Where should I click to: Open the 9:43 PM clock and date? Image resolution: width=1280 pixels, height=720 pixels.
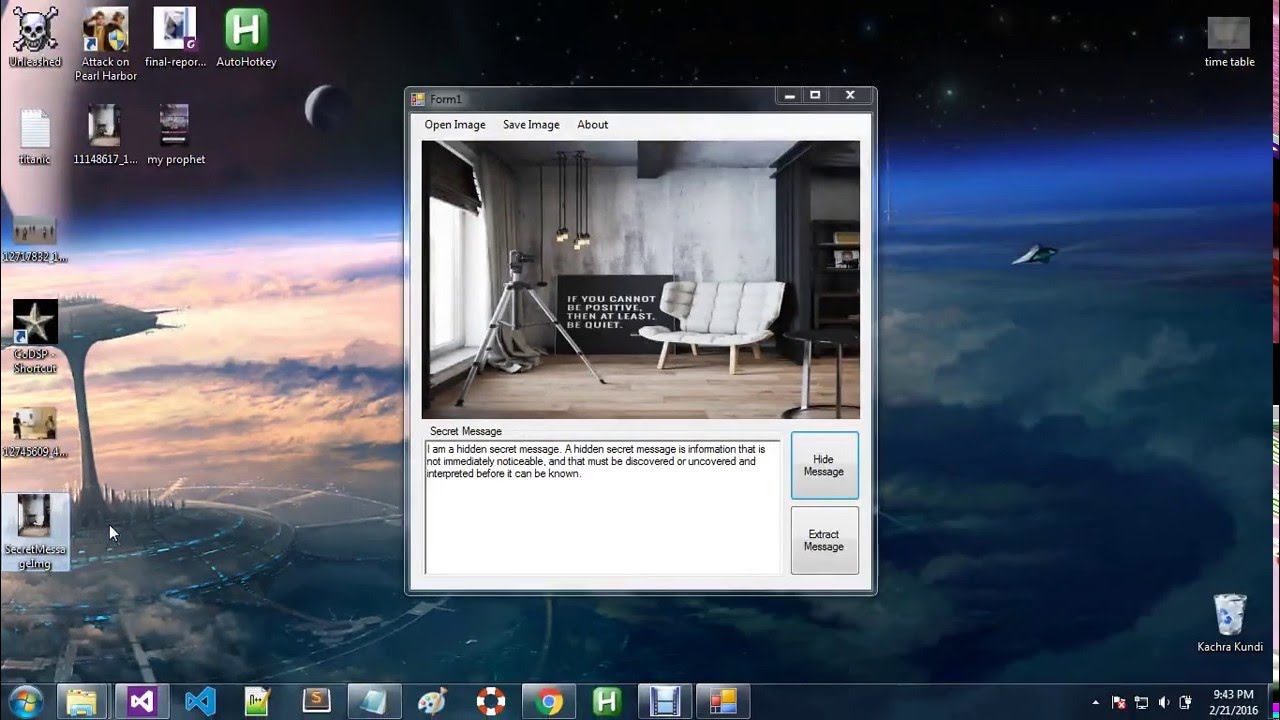click(1232, 702)
